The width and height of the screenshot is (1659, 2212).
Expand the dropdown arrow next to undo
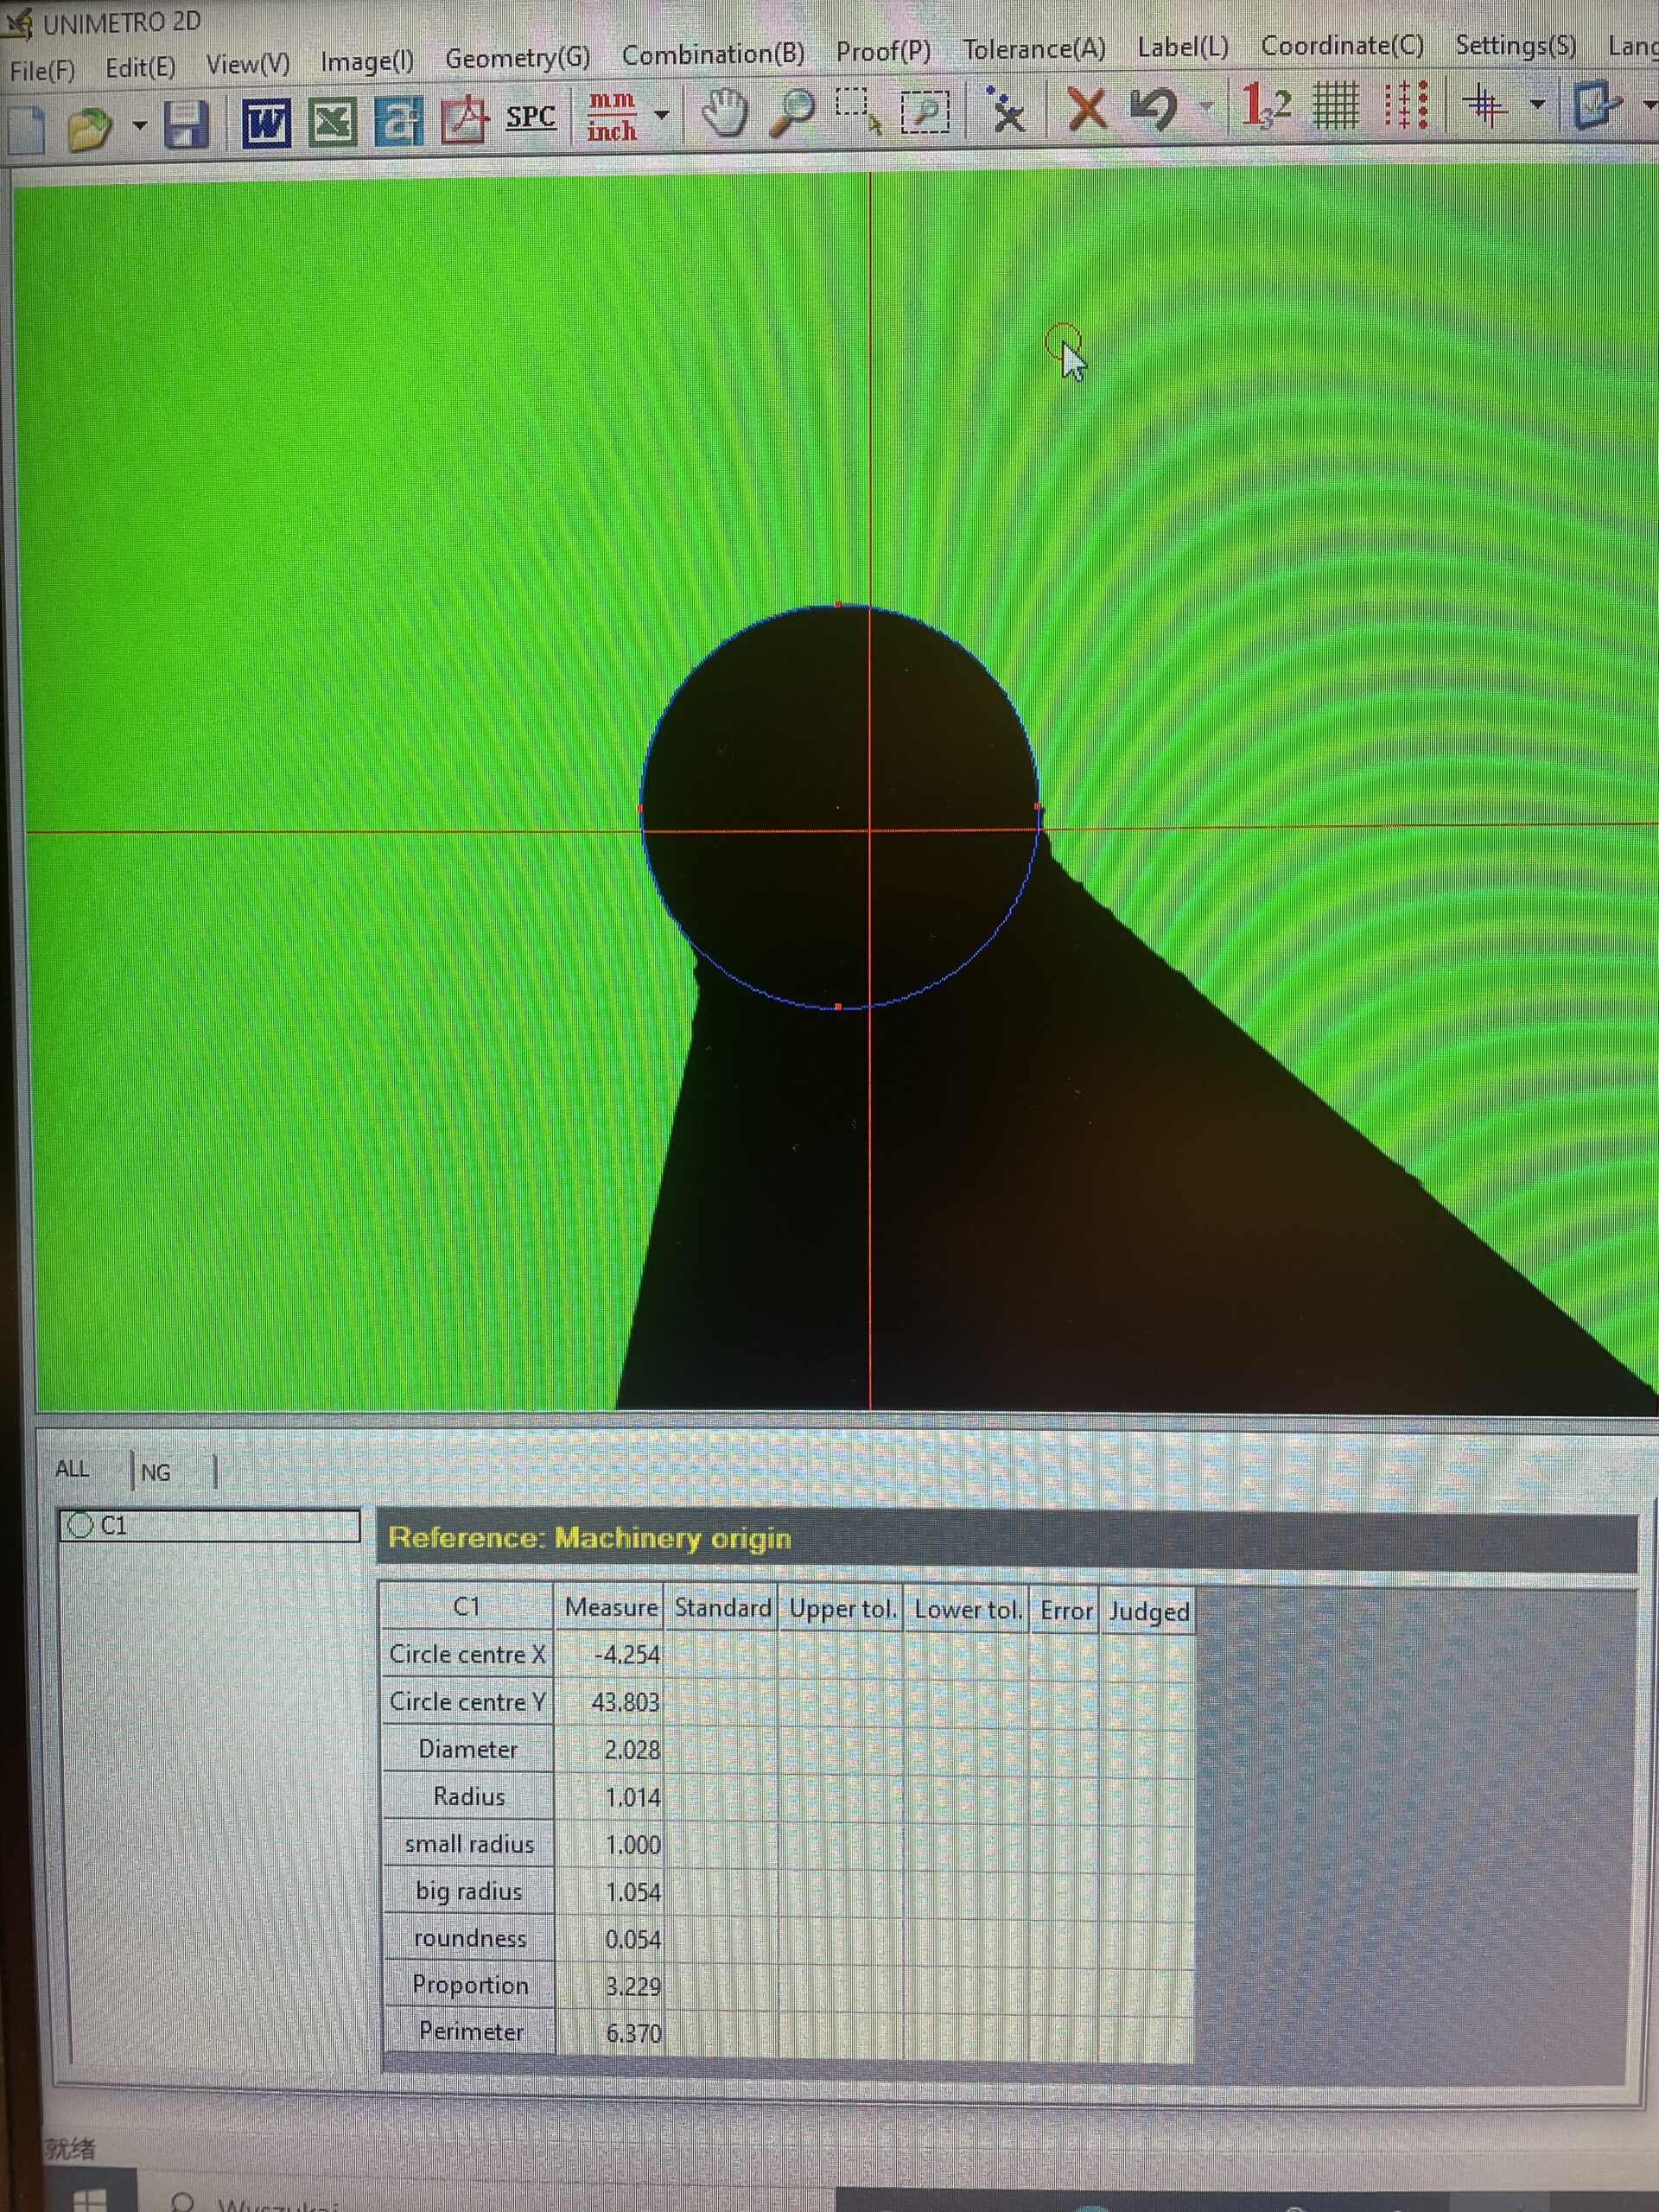pos(1207,106)
